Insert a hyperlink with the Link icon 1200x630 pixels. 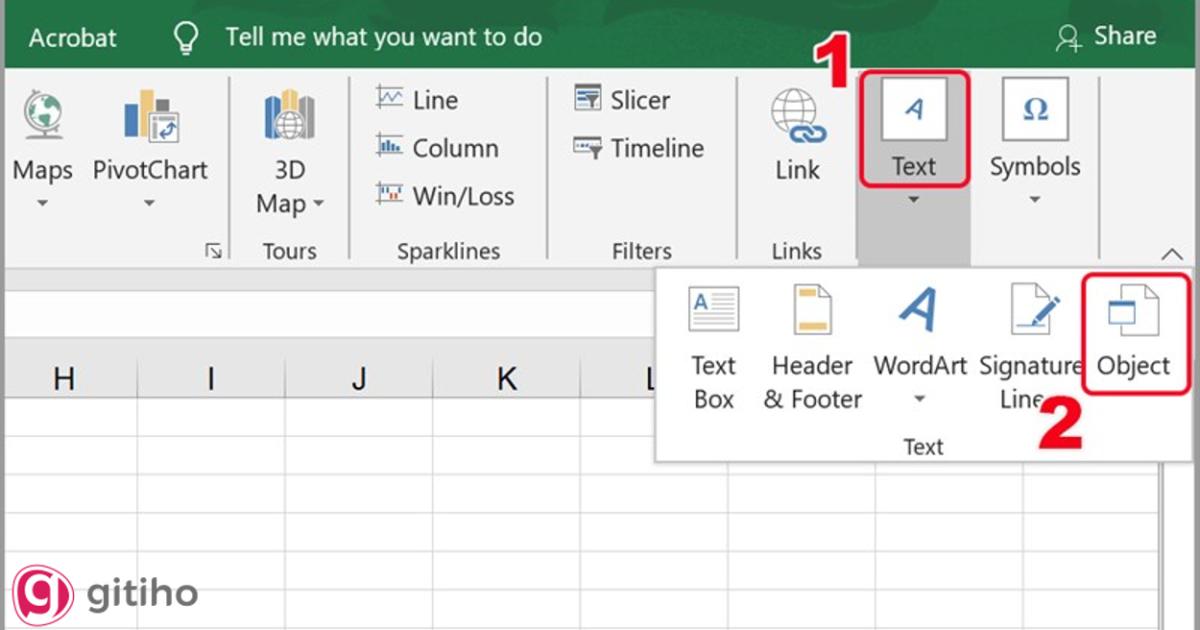(x=796, y=130)
